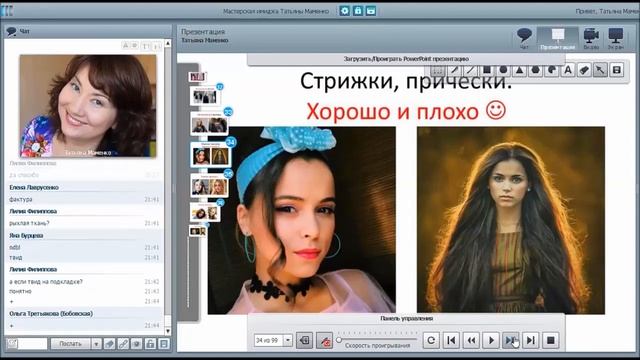Select the circle shape tool
The image size is (640, 360).
tap(503, 70)
